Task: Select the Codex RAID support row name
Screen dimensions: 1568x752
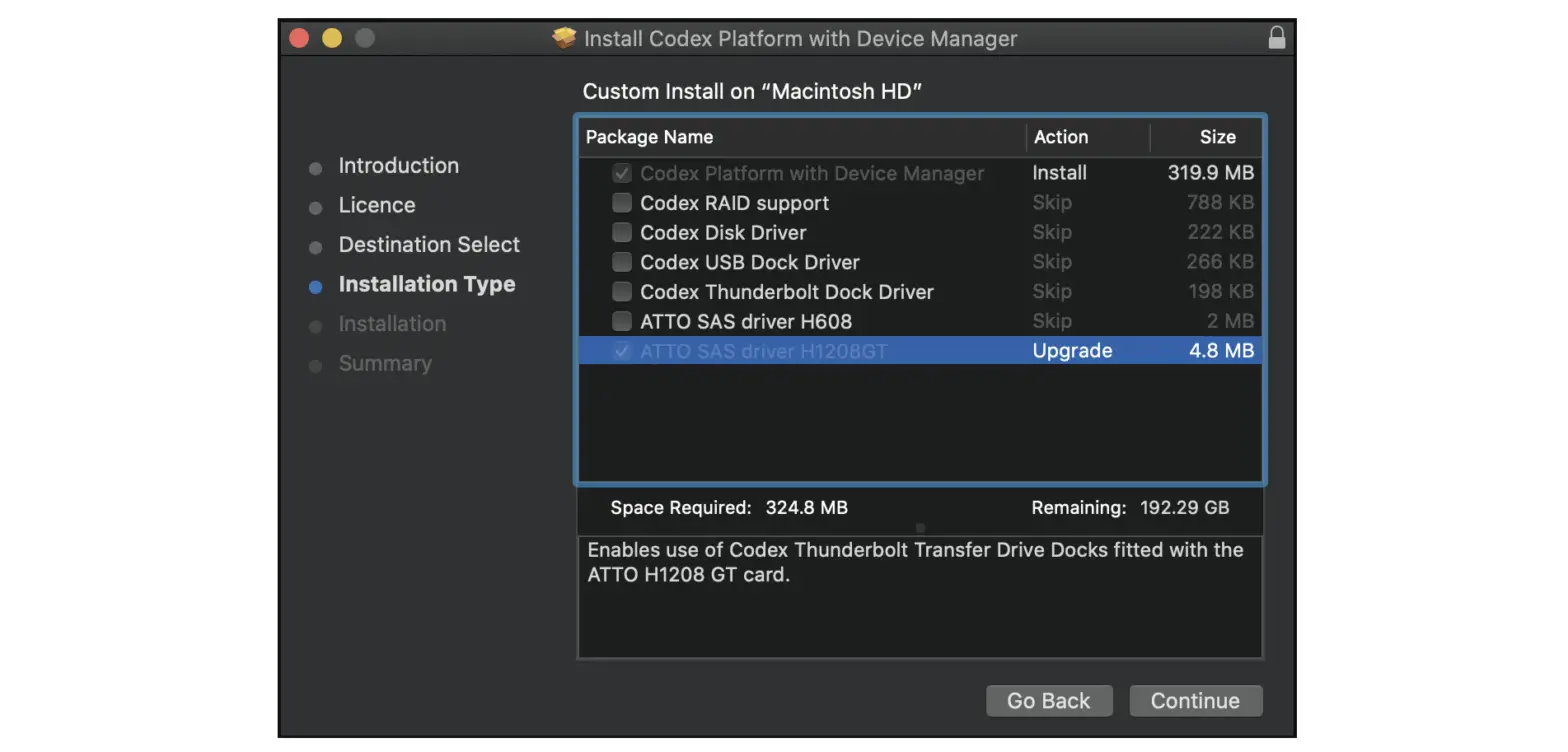Action: [x=734, y=203]
